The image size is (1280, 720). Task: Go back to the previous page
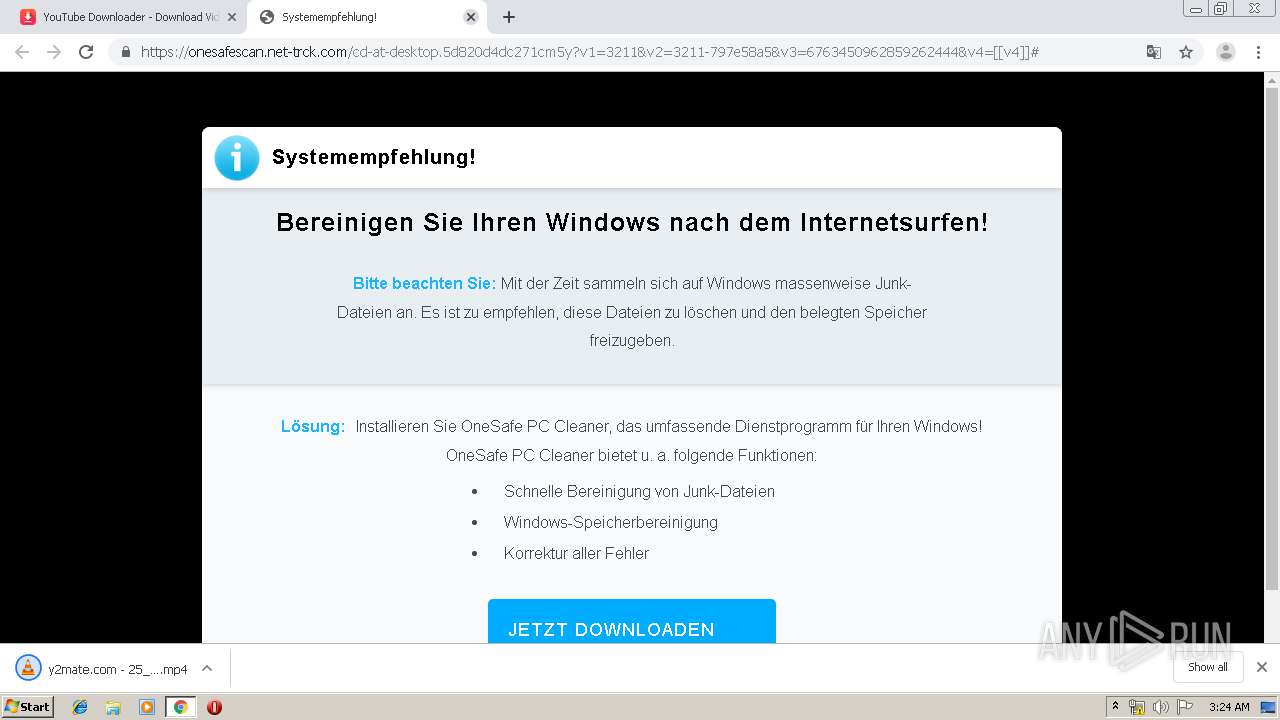point(22,52)
